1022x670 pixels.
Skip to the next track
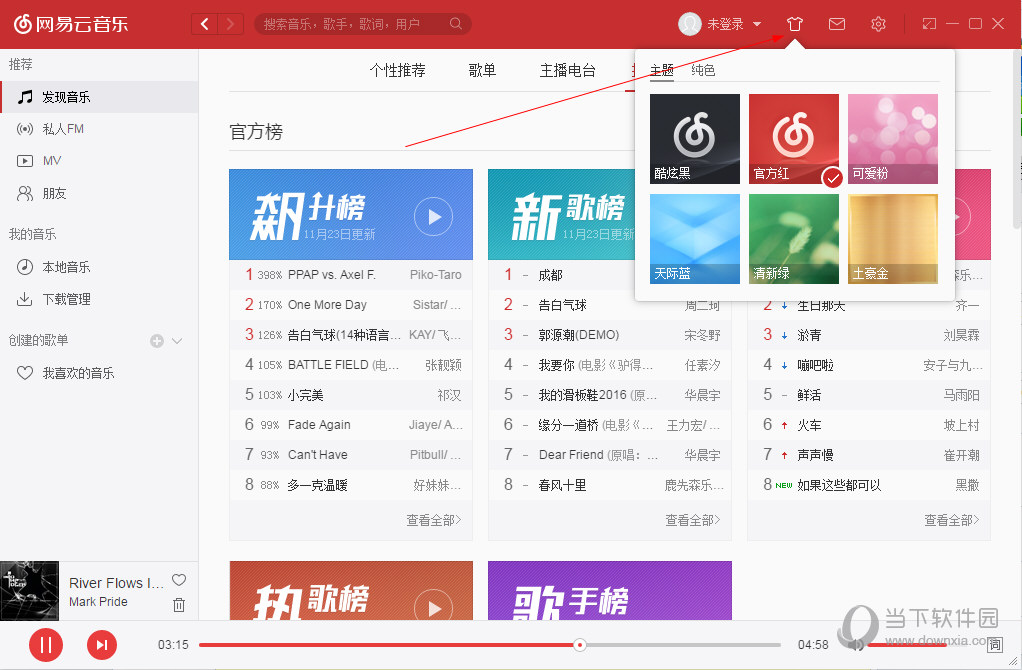(x=102, y=645)
